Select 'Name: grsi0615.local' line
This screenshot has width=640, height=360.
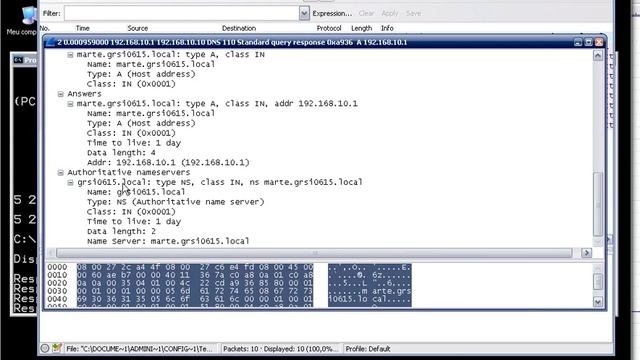coord(136,192)
